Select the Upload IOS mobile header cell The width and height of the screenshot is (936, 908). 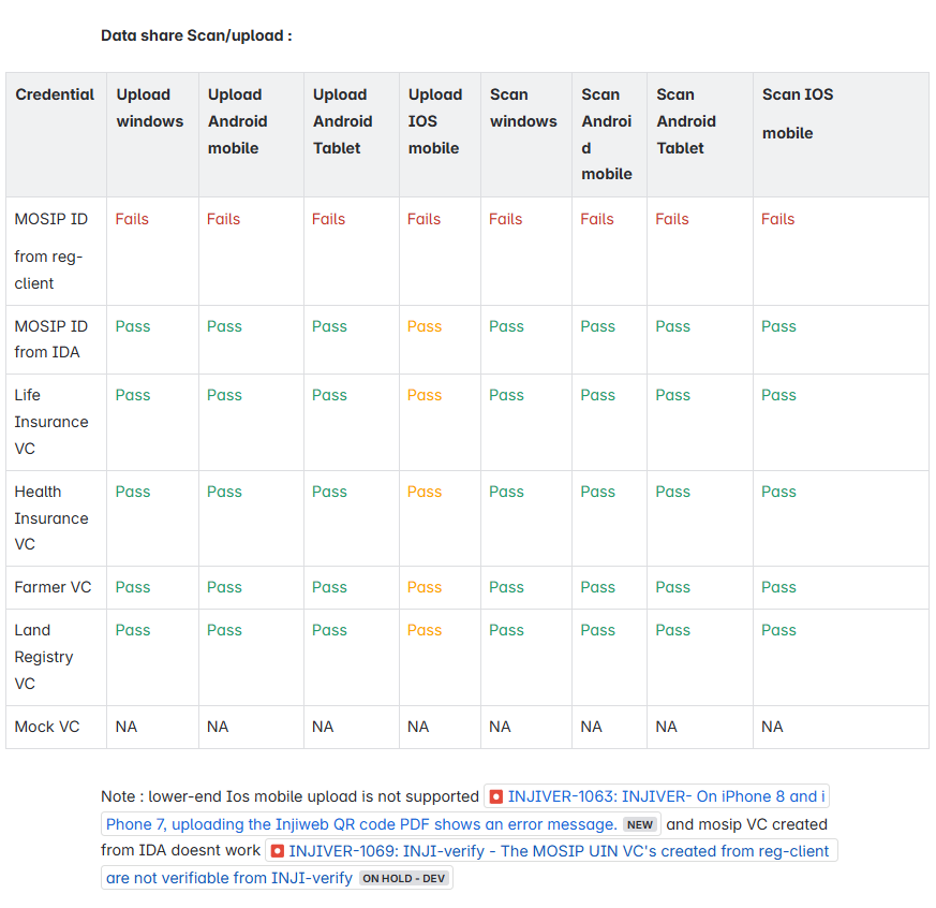(435, 121)
